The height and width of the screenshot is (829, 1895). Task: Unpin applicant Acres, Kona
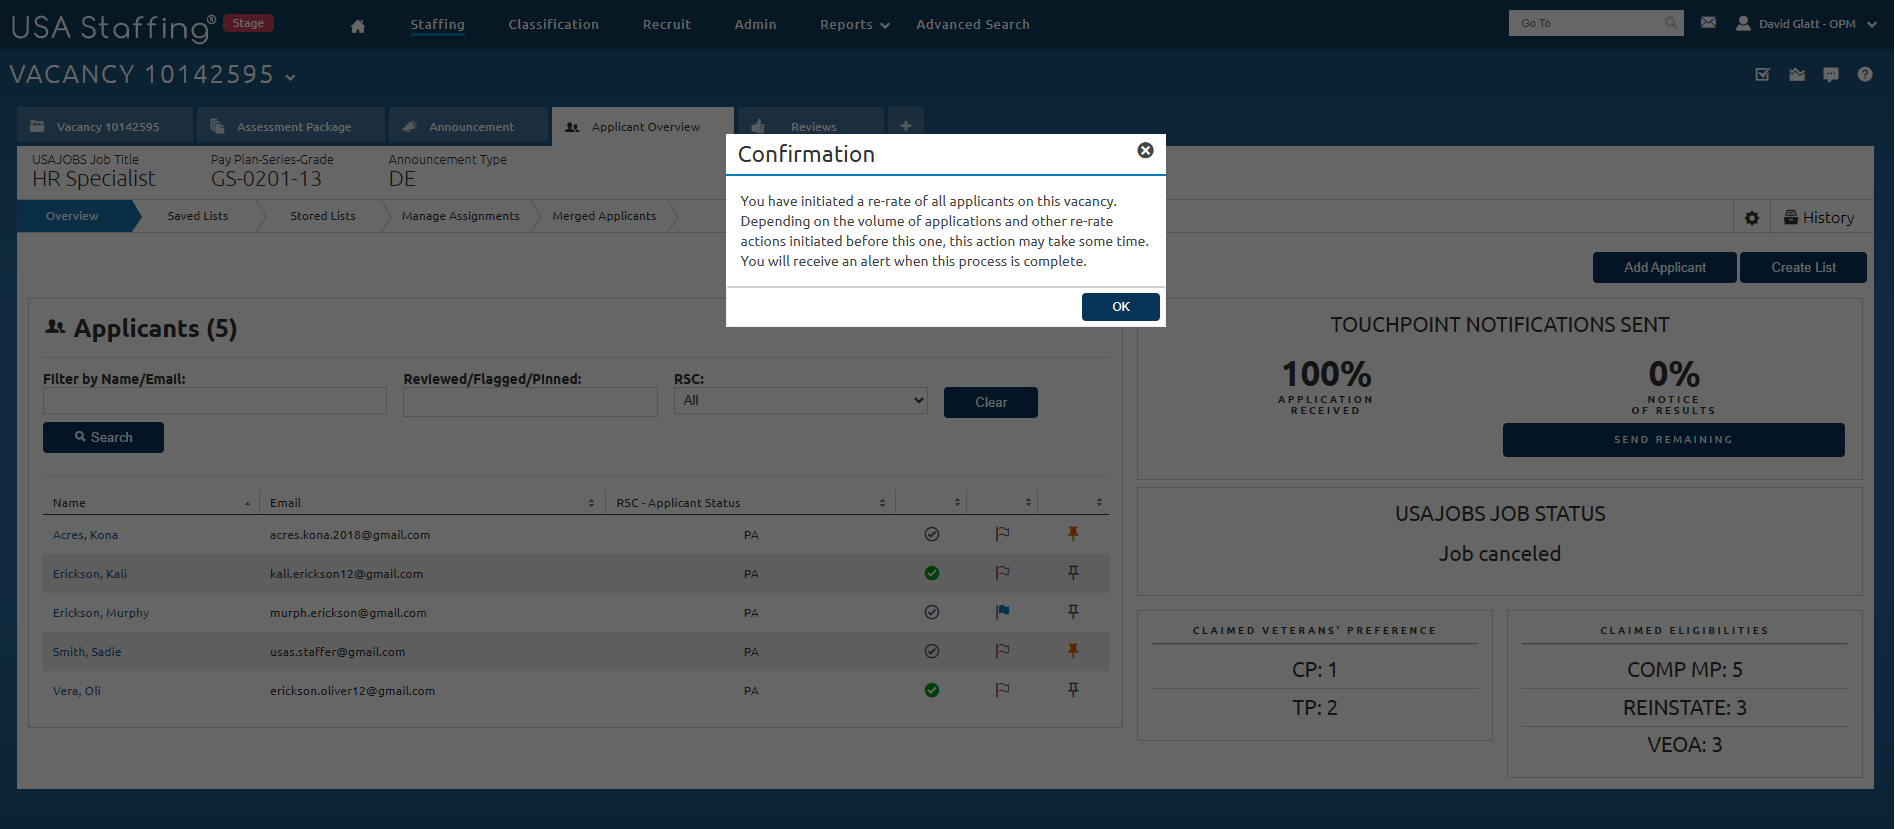point(1073,534)
